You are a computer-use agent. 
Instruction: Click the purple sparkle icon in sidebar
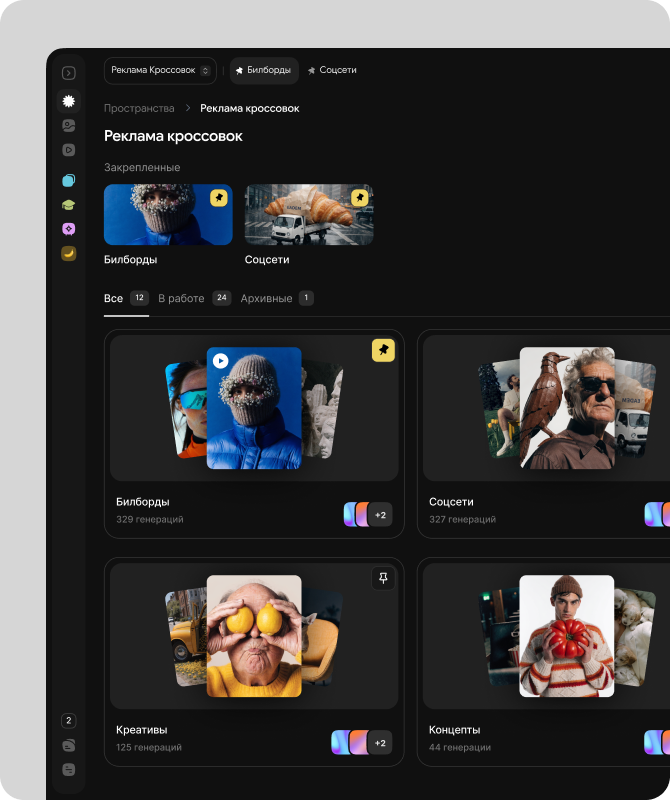[68, 229]
